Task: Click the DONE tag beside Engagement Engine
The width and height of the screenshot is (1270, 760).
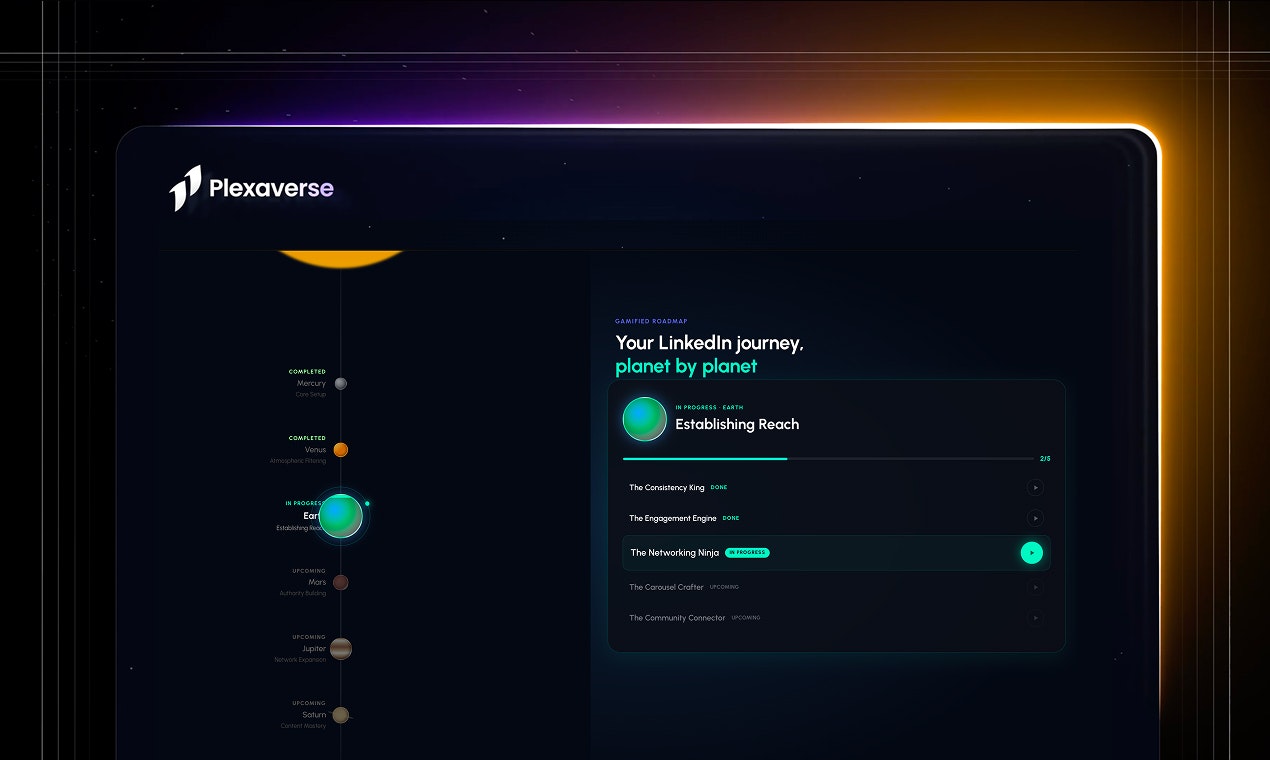Action: [731, 519]
